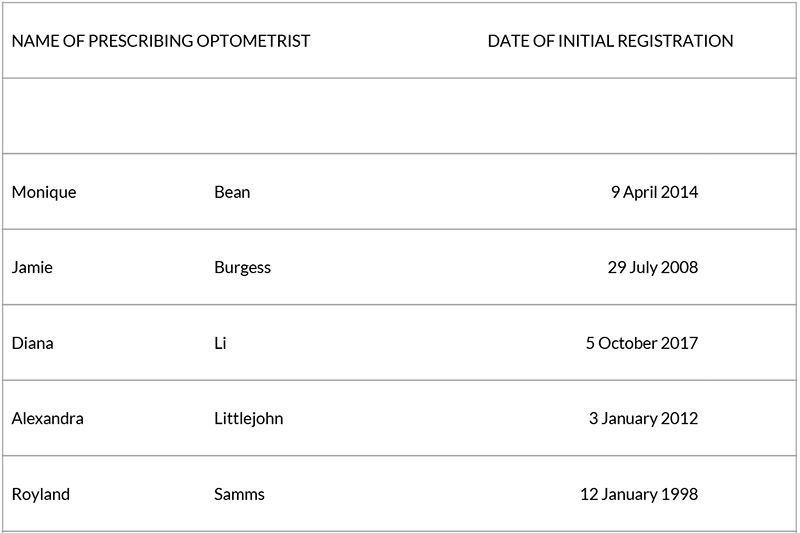Viewport: 800px width, 533px height.
Task: Click the surname Li
Action: tap(219, 343)
